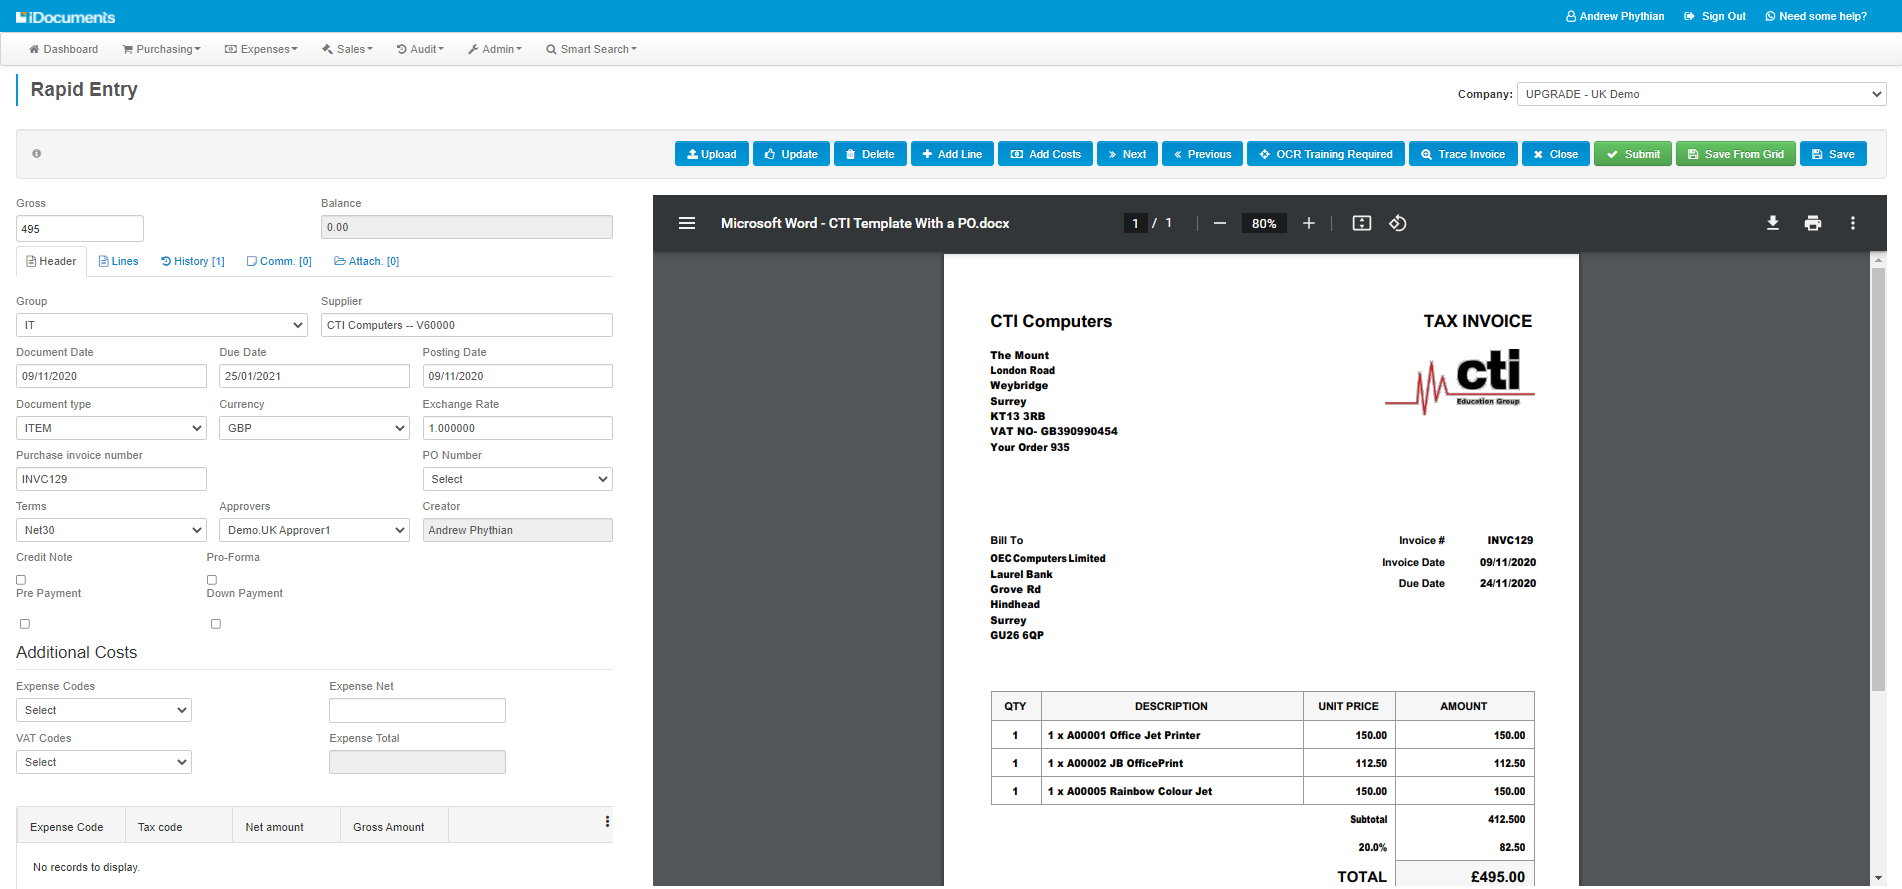
Task: Open the Expense Codes dropdown
Action: (x=104, y=710)
